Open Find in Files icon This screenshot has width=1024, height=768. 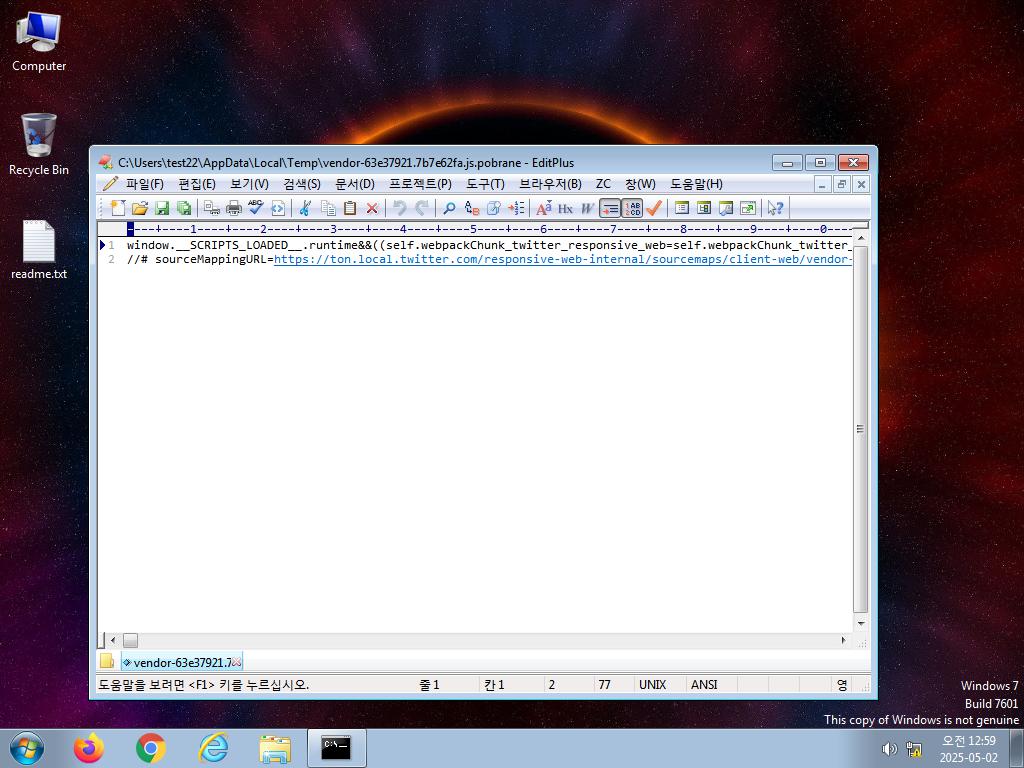point(494,208)
